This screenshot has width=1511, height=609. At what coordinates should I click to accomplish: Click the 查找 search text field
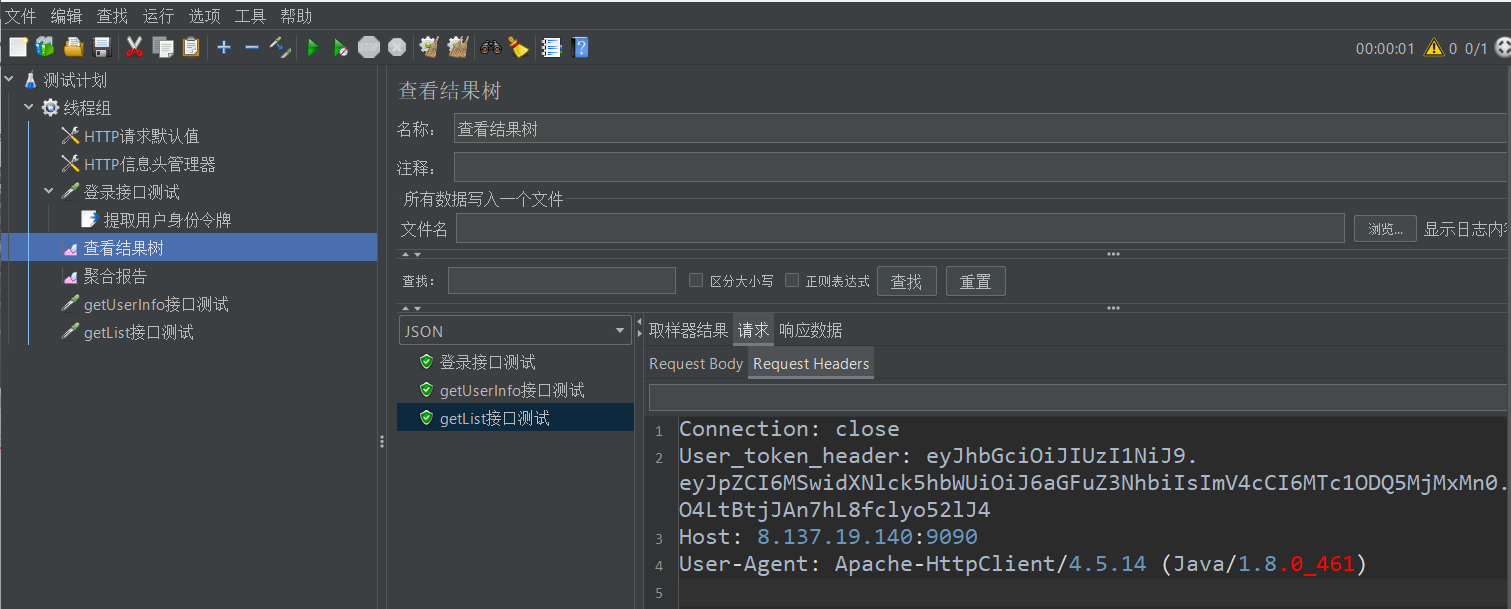pos(562,281)
